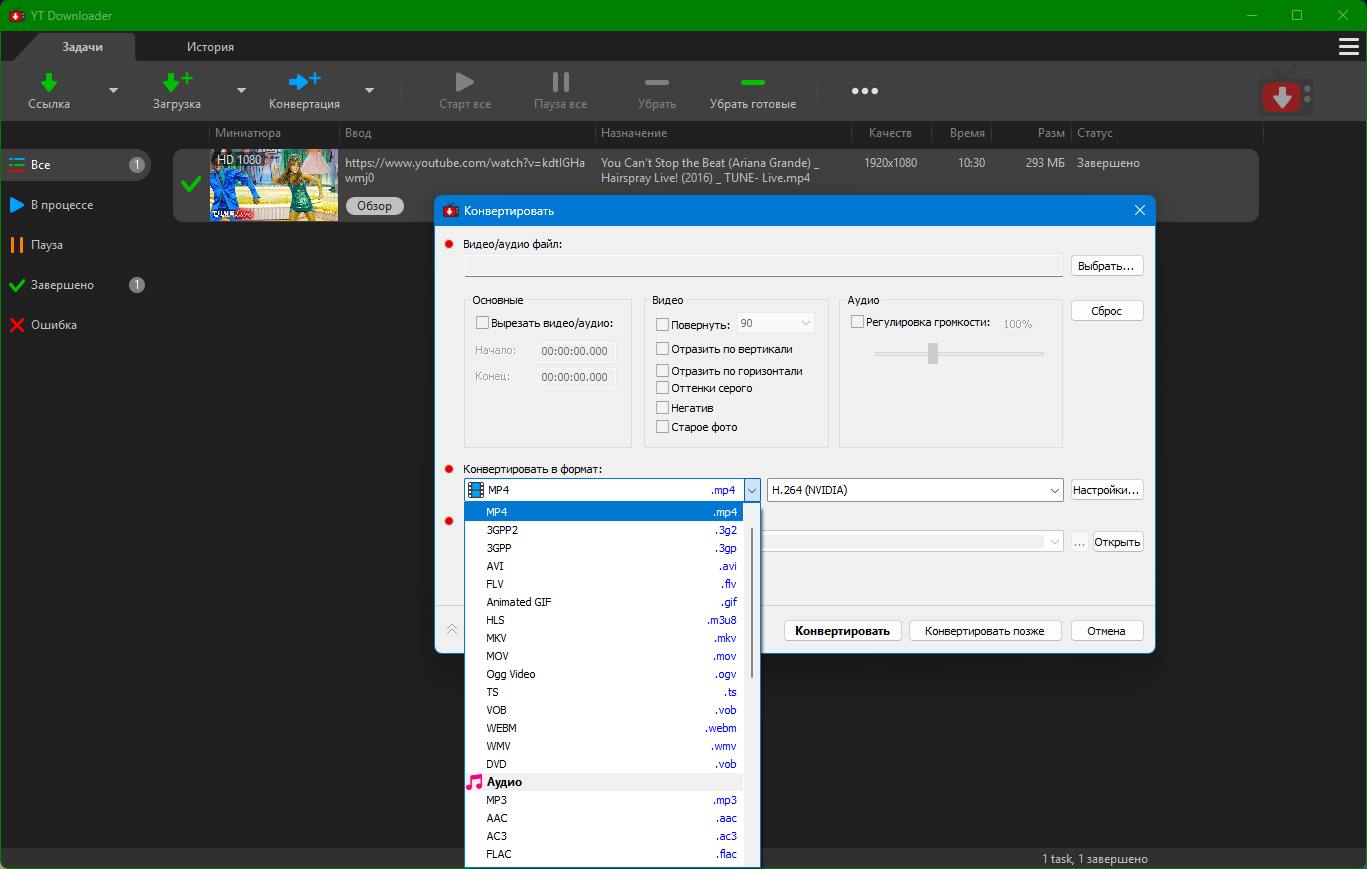Switch to the История tab
Image resolution: width=1367 pixels, height=869 pixels.
(x=210, y=47)
